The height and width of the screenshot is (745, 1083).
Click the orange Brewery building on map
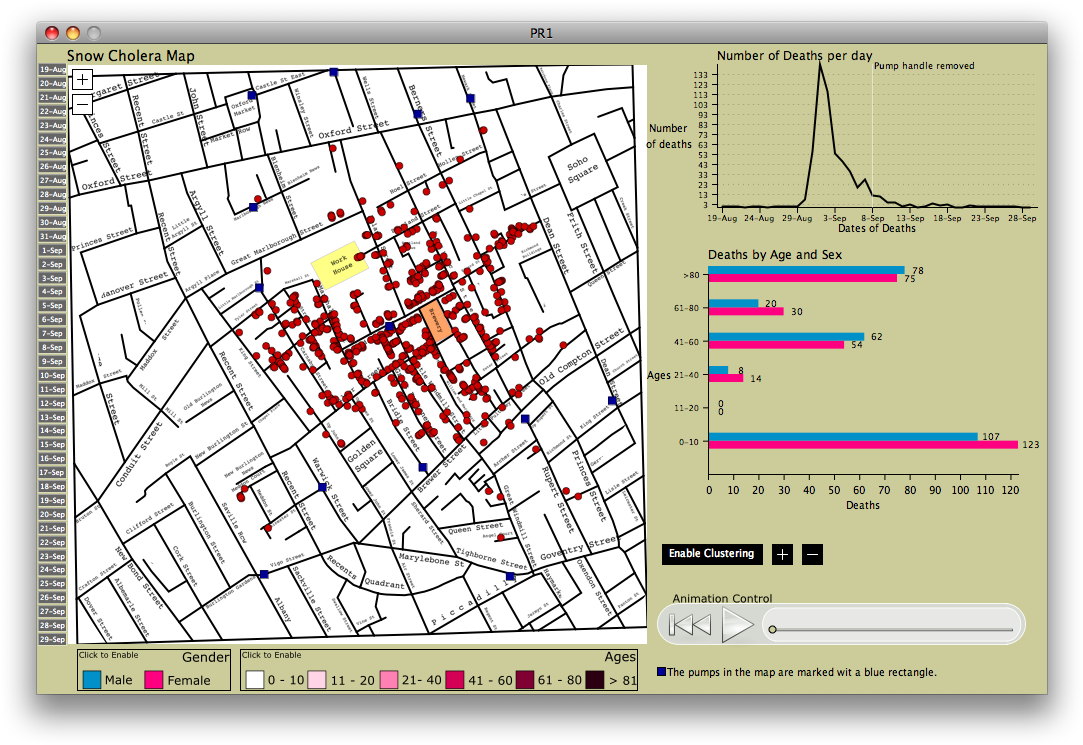436,321
